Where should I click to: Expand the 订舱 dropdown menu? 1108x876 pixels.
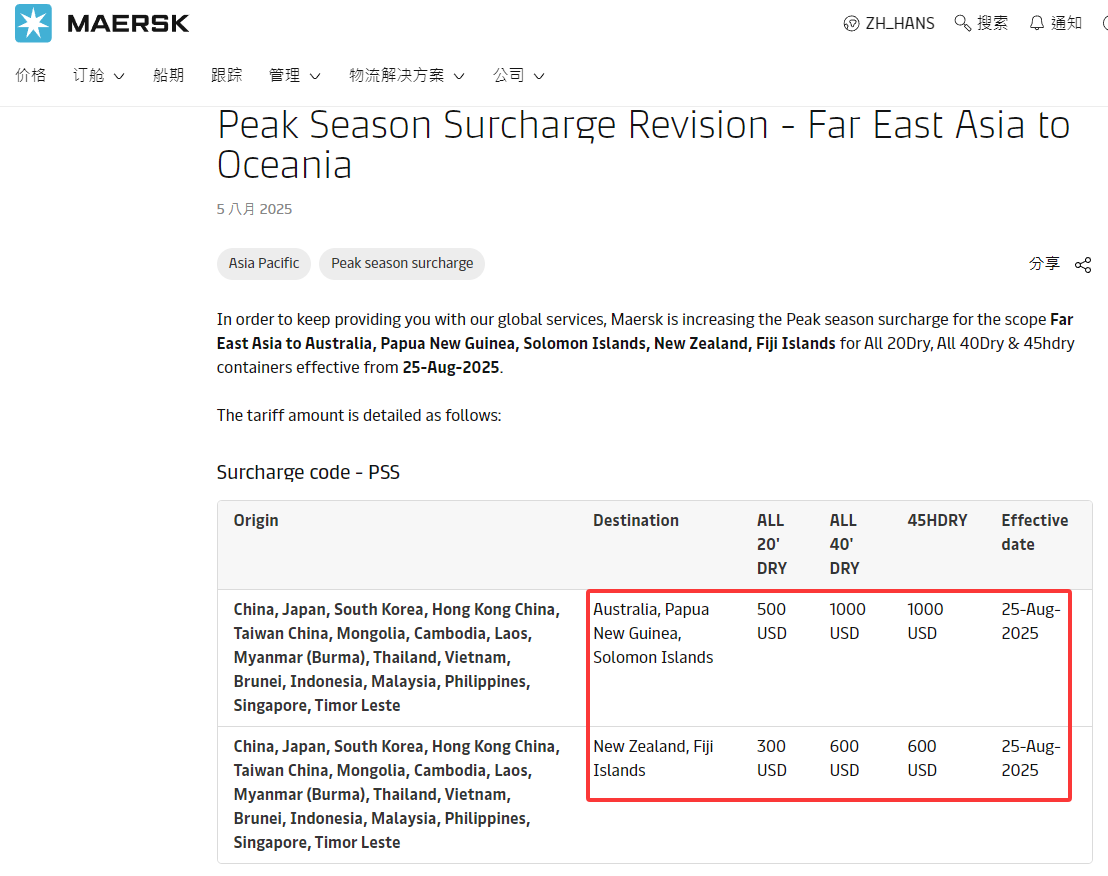(x=98, y=75)
